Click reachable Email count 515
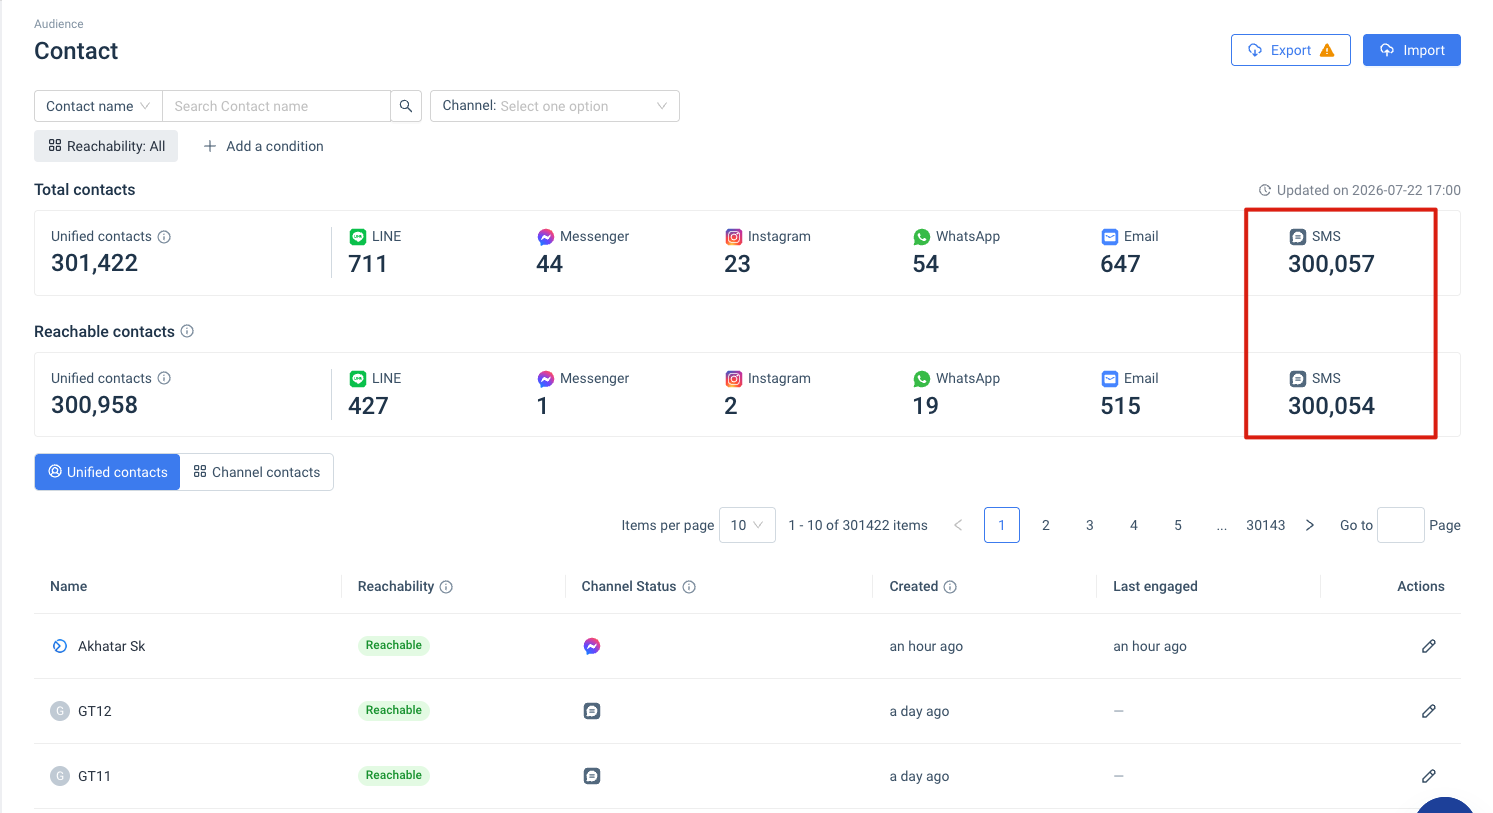 [x=1120, y=406]
